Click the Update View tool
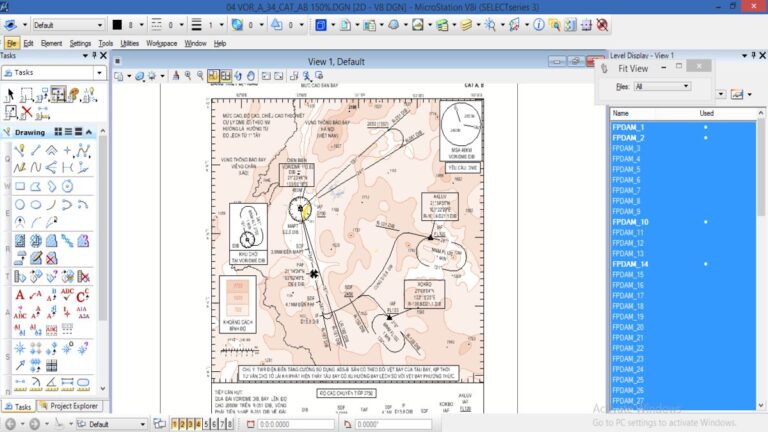Viewport: 768px width, 432px height. pos(176,75)
